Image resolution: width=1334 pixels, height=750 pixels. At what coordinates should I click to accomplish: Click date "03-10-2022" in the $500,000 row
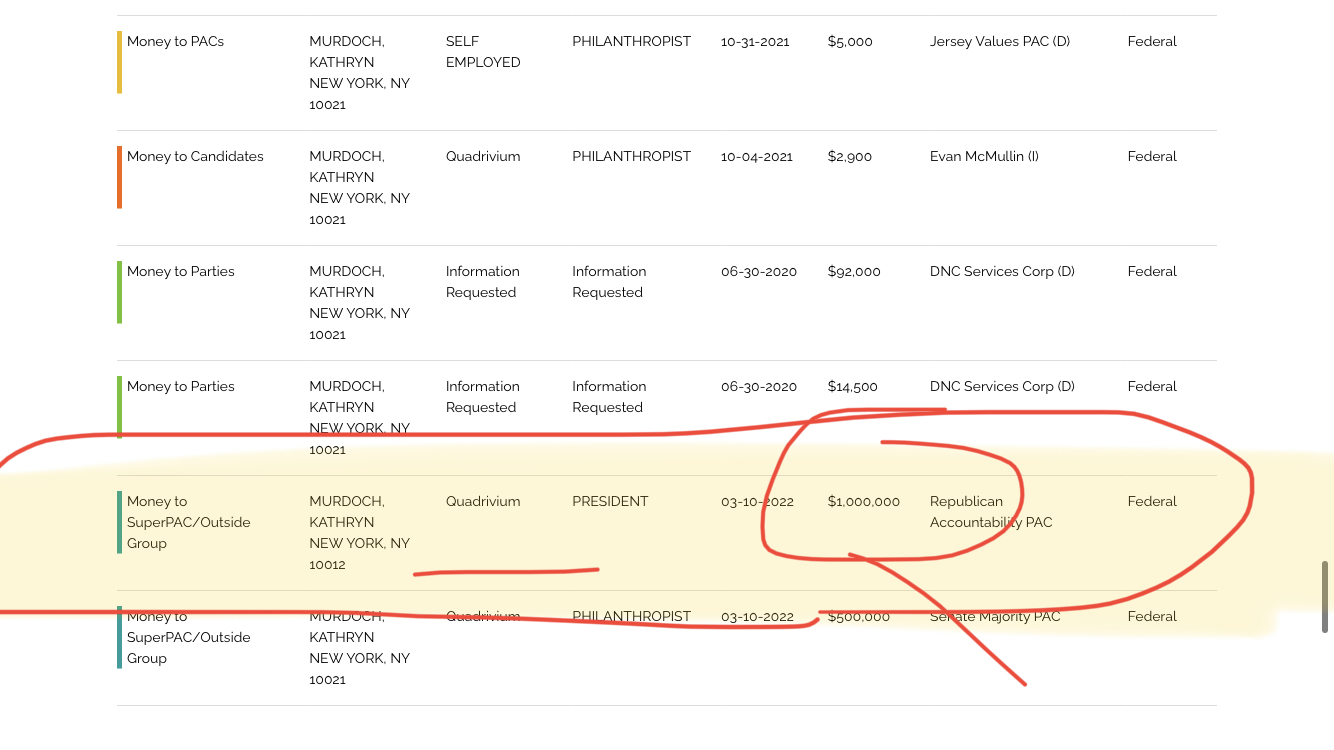(757, 617)
